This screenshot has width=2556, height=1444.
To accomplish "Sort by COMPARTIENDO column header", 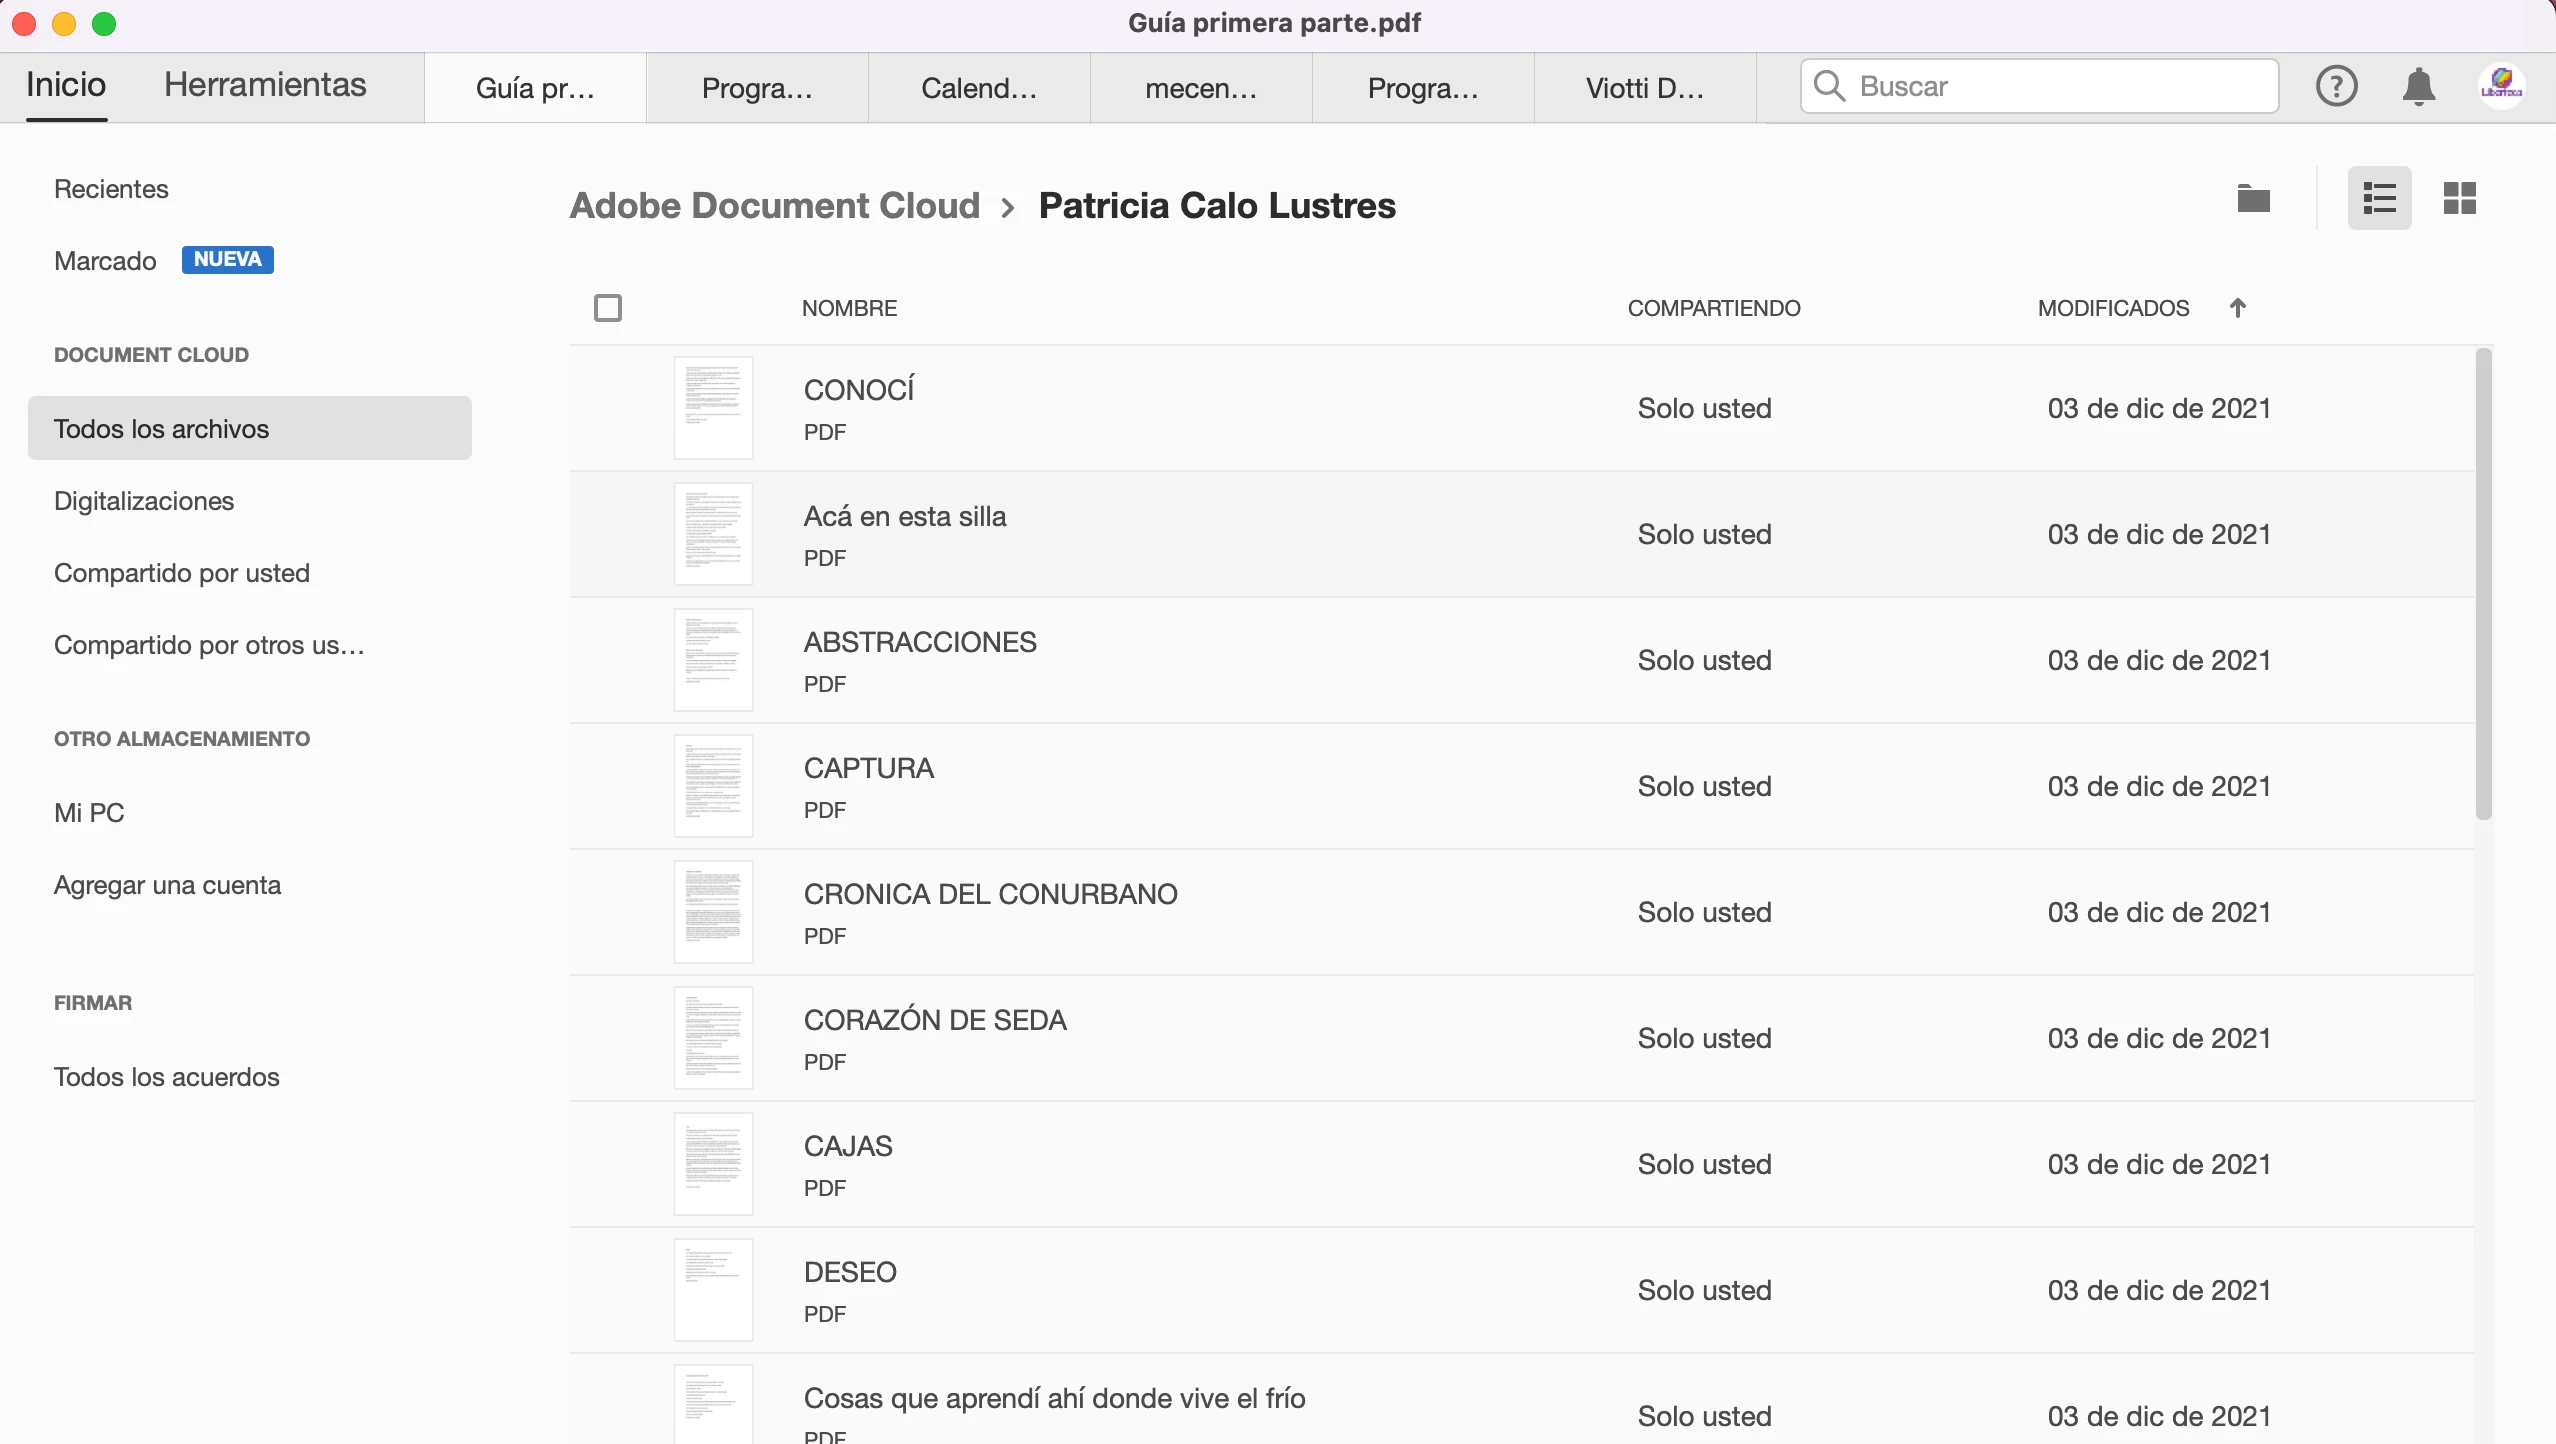I will [x=1714, y=308].
